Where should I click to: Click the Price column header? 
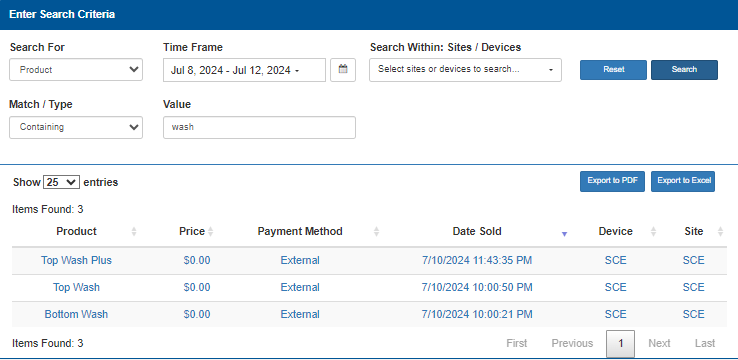pyautogui.click(x=192, y=232)
